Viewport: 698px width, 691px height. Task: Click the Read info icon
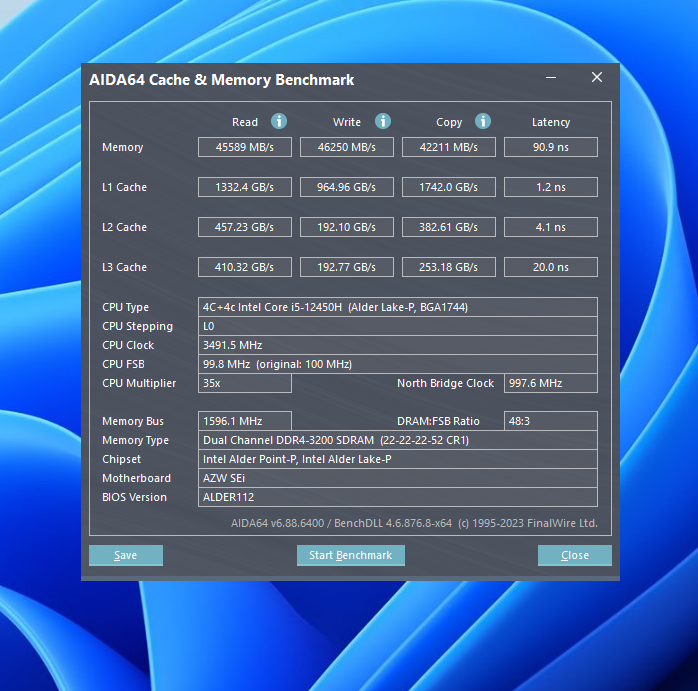(279, 121)
